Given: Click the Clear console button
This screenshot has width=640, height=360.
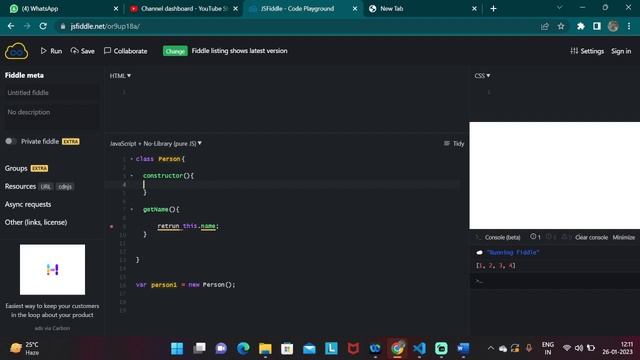Looking at the screenshot, I should [x=591, y=237].
